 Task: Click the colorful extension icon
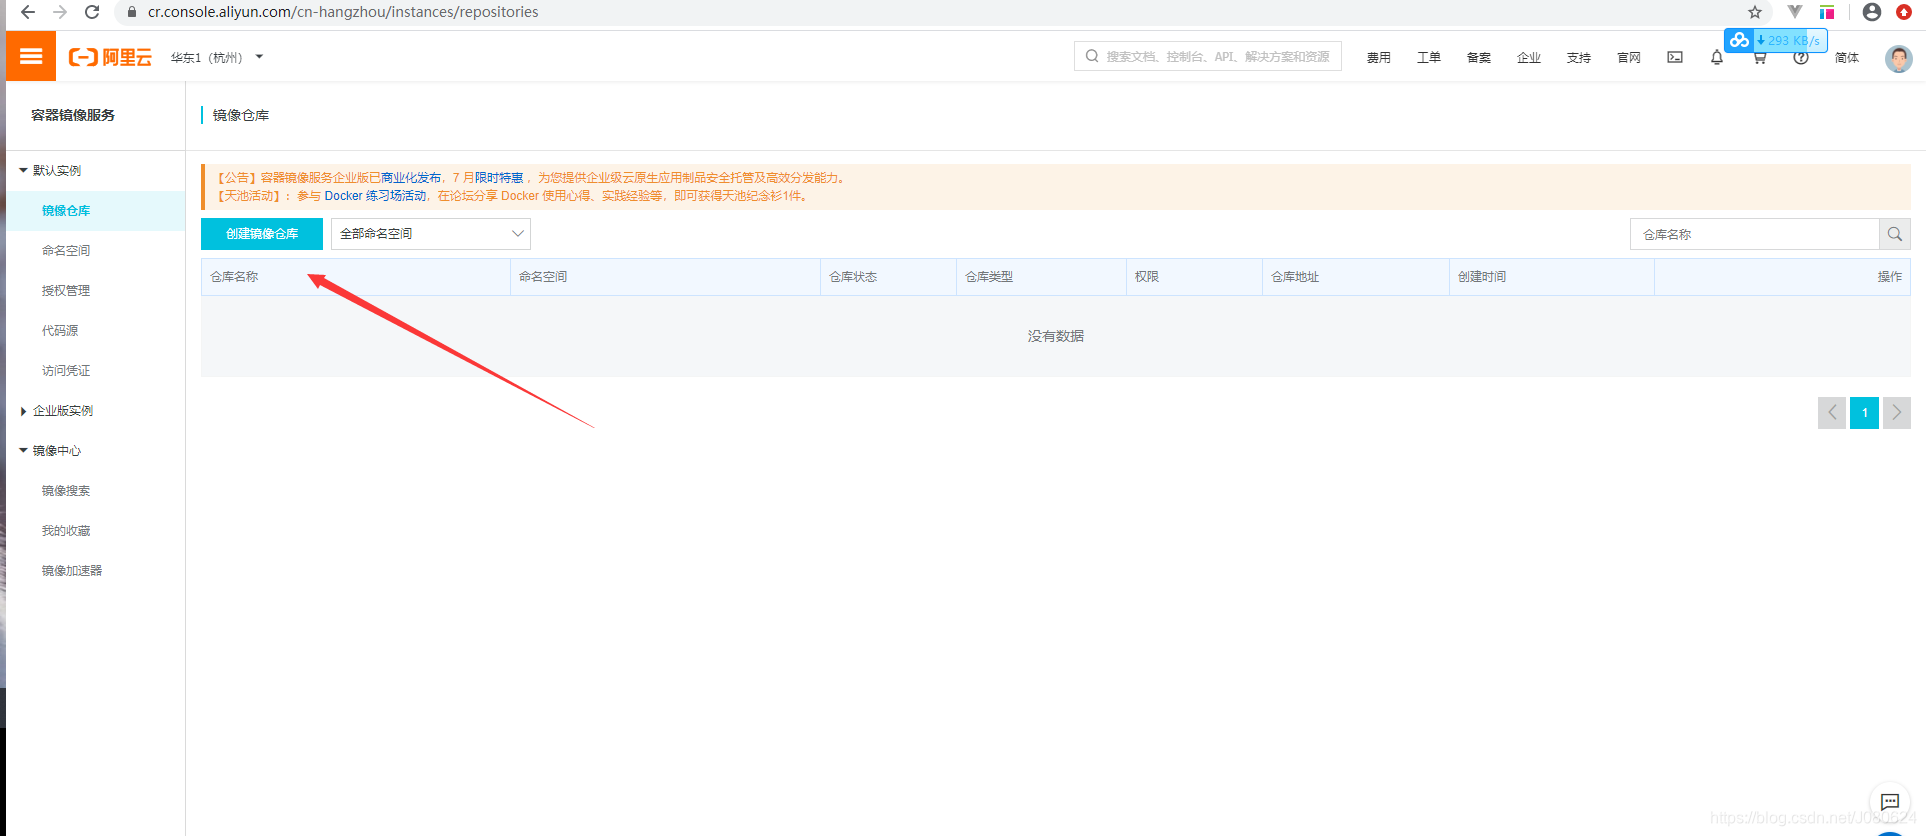[x=1827, y=12]
